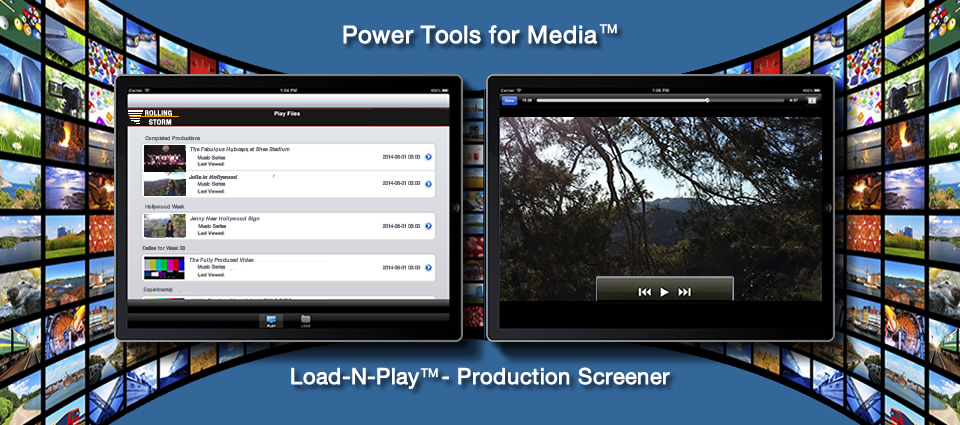
Task: Click the 'Dailies for Week 38' section header
Action: [x=165, y=248]
